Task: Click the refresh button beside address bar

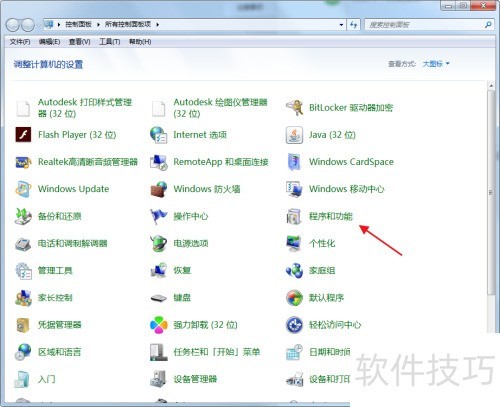Action: pyautogui.click(x=353, y=25)
